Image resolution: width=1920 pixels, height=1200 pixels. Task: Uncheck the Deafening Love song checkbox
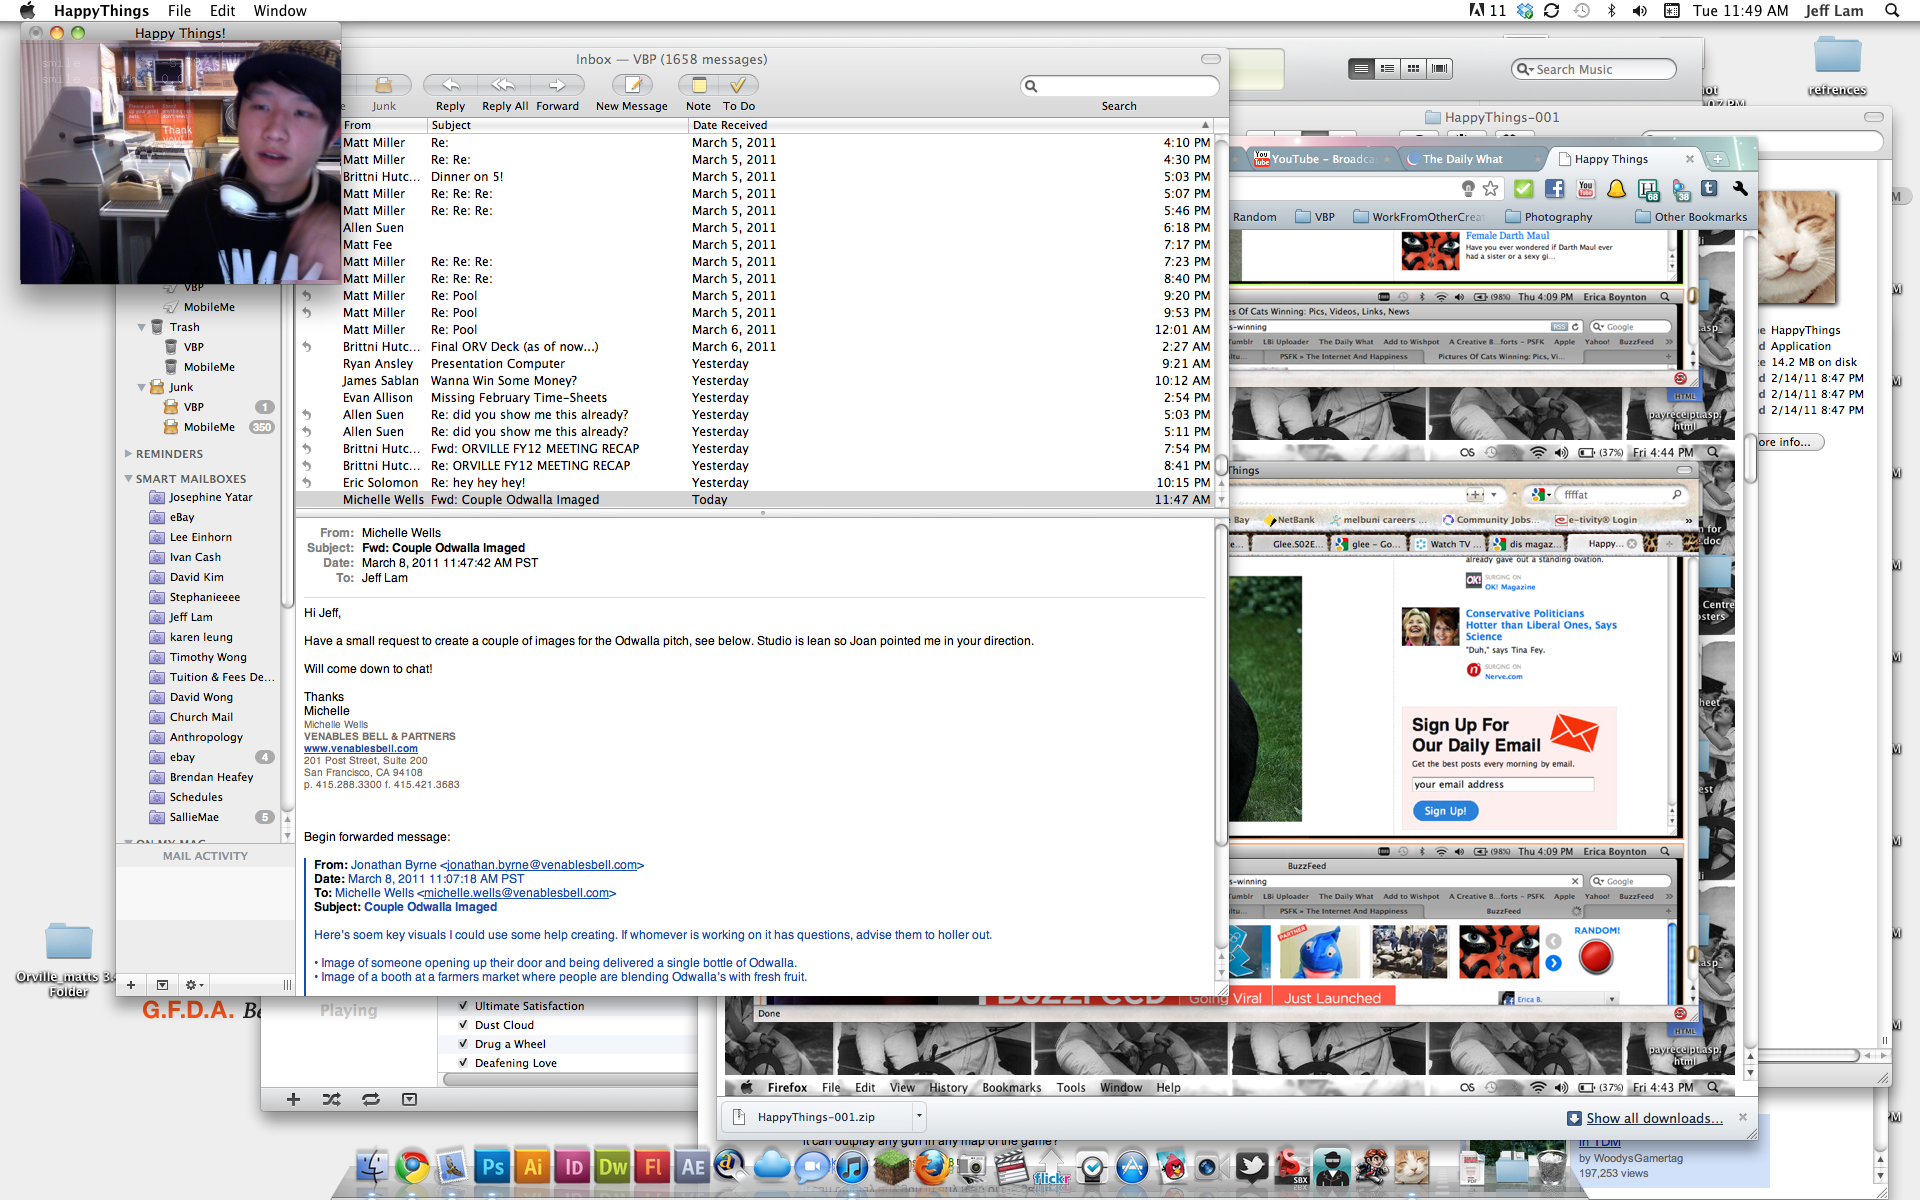(x=463, y=1063)
